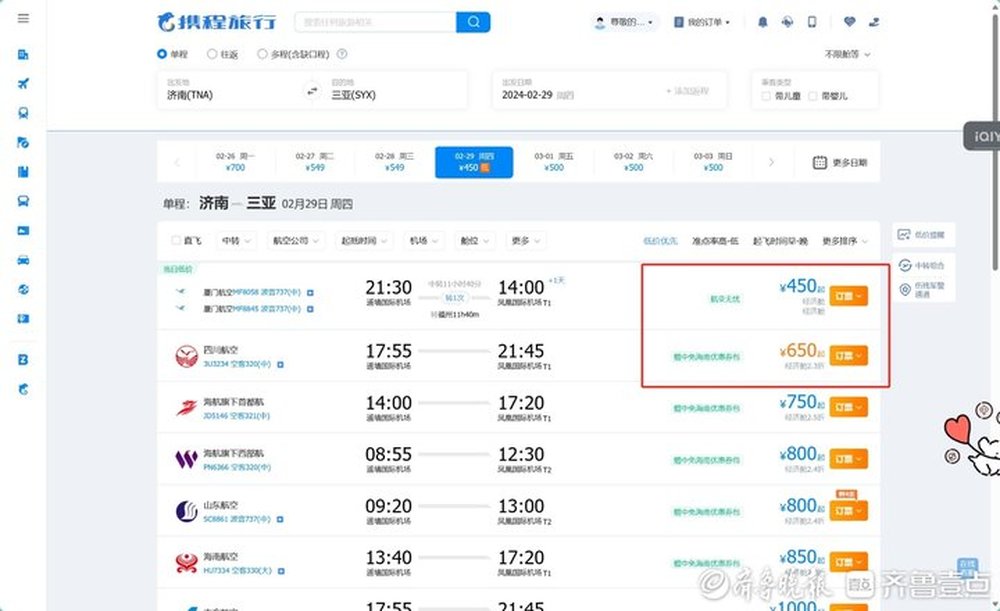The image size is (1000, 611).
Task: Expand the 更多 more filters dropdown
Action: point(526,240)
